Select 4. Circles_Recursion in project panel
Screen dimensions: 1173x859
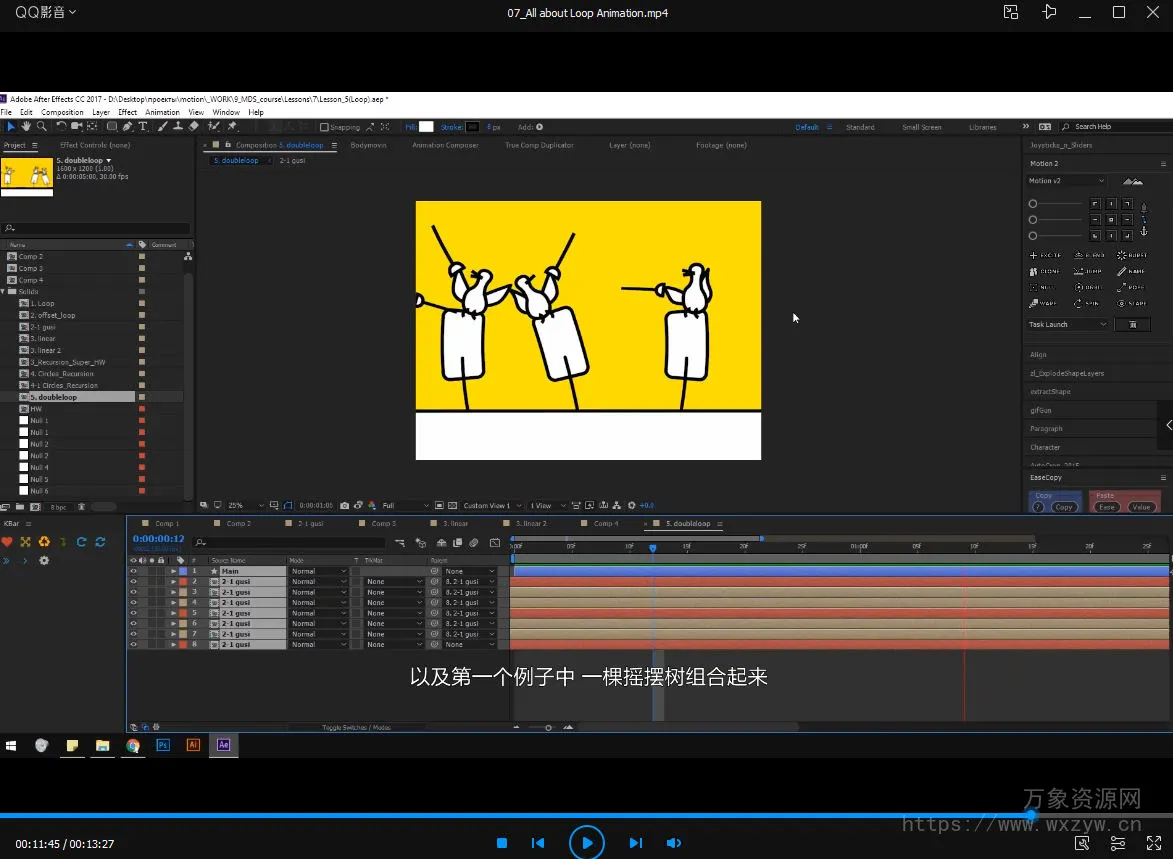click(63, 374)
